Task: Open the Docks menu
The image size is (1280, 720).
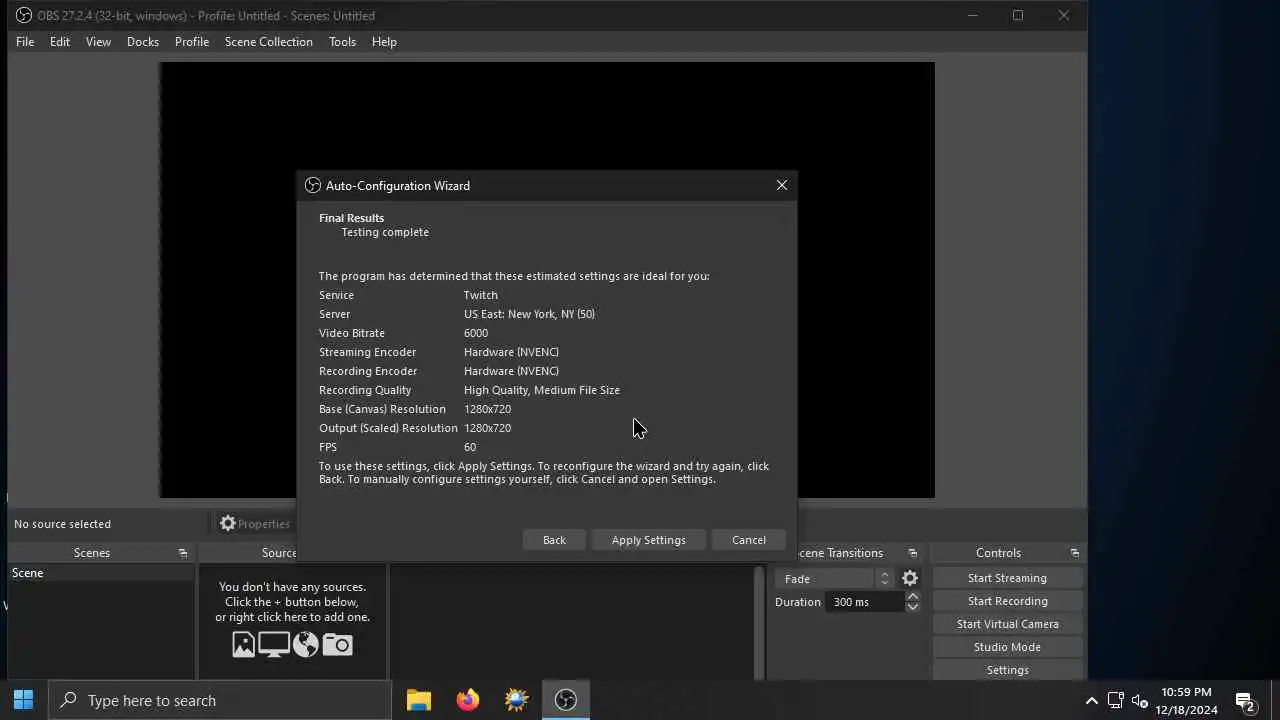Action: 143,42
